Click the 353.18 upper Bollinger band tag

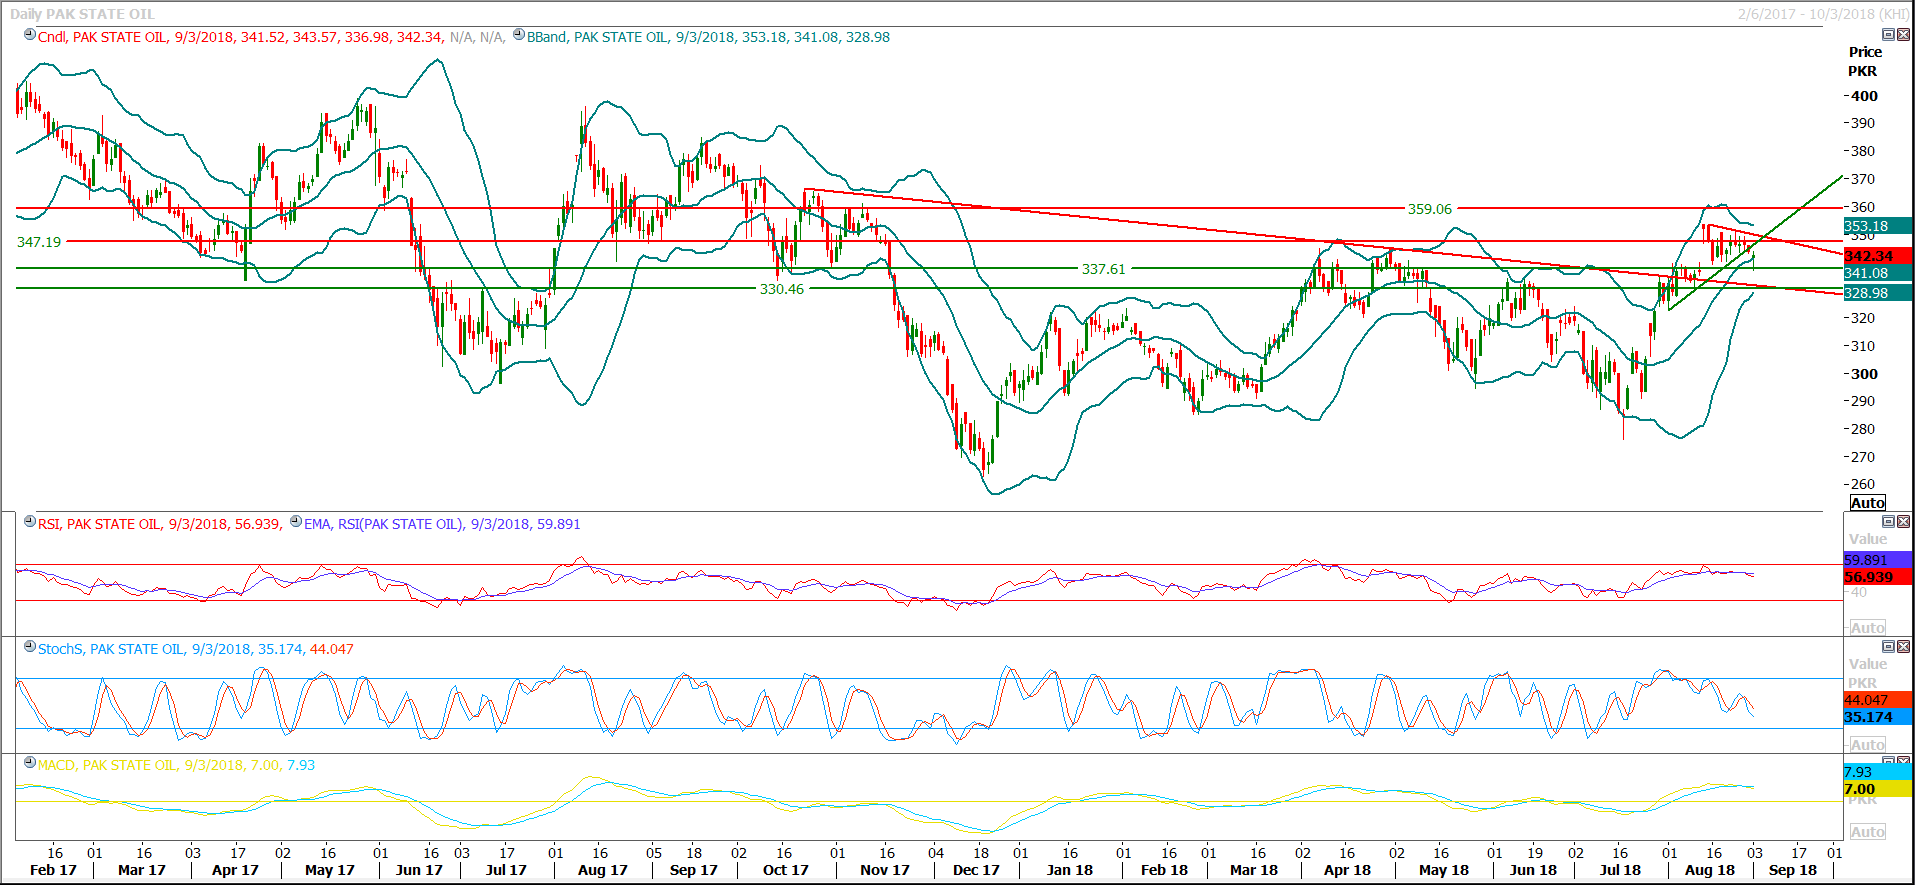1878,226
